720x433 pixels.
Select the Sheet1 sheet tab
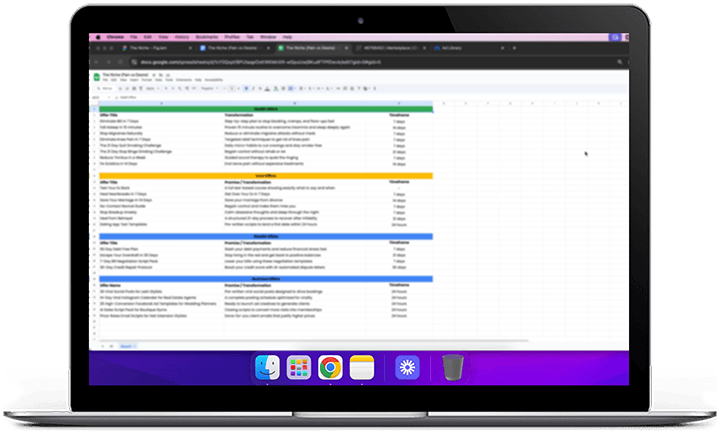coord(124,345)
